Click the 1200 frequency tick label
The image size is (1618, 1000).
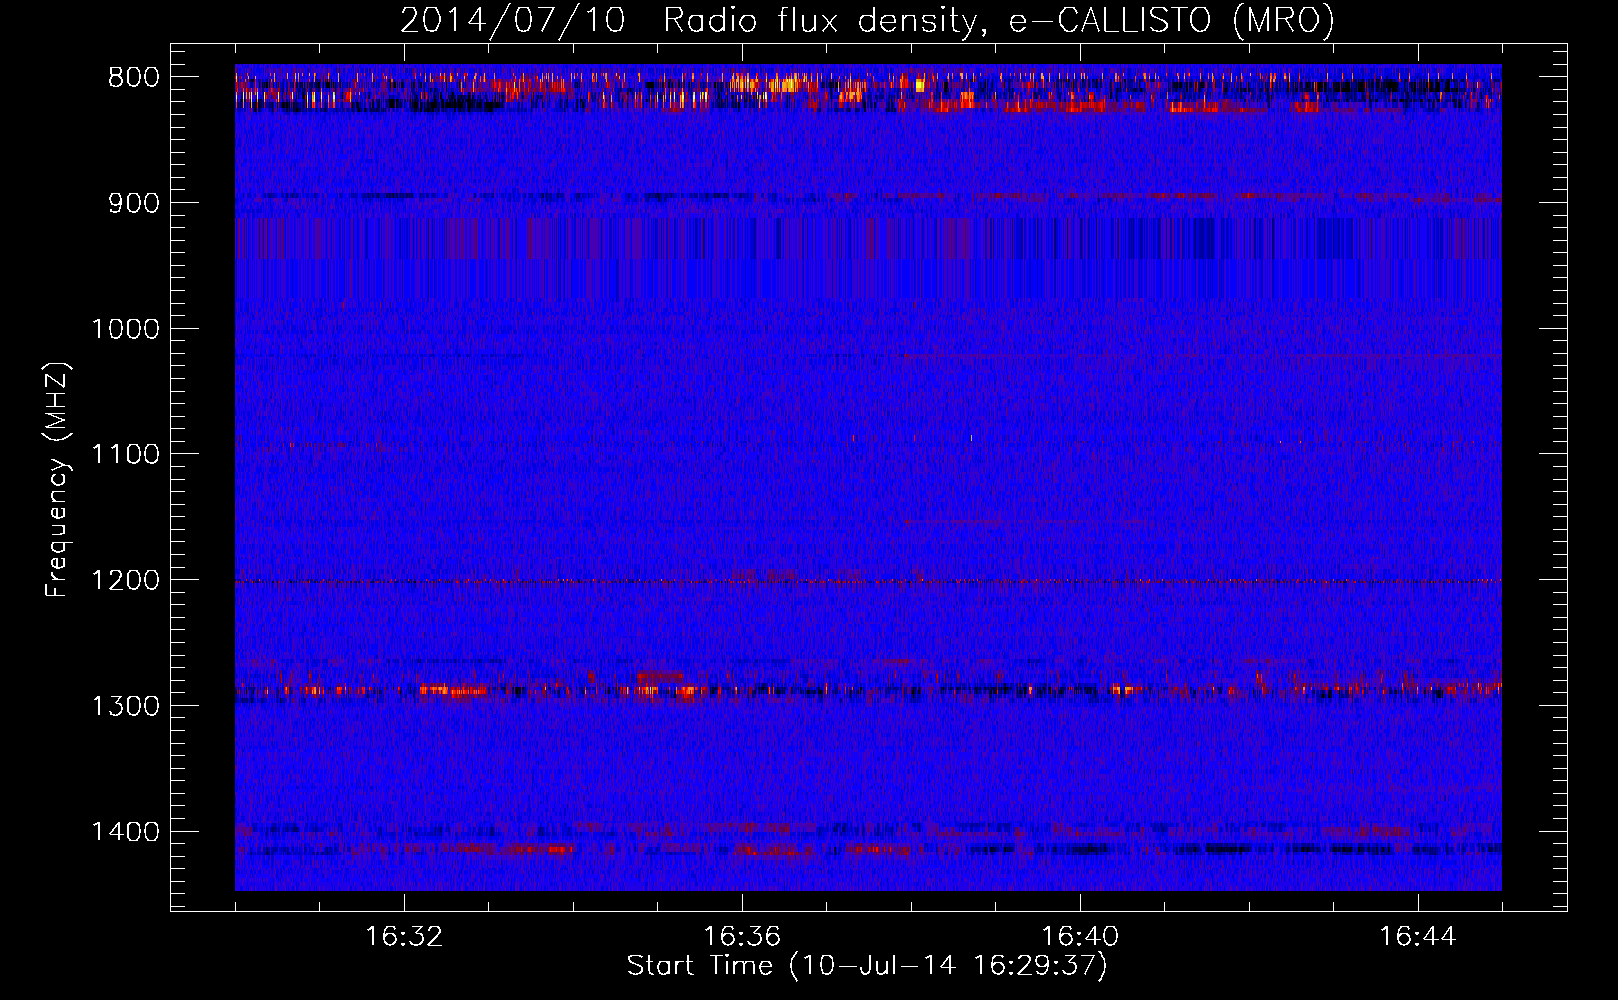pos(125,580)
